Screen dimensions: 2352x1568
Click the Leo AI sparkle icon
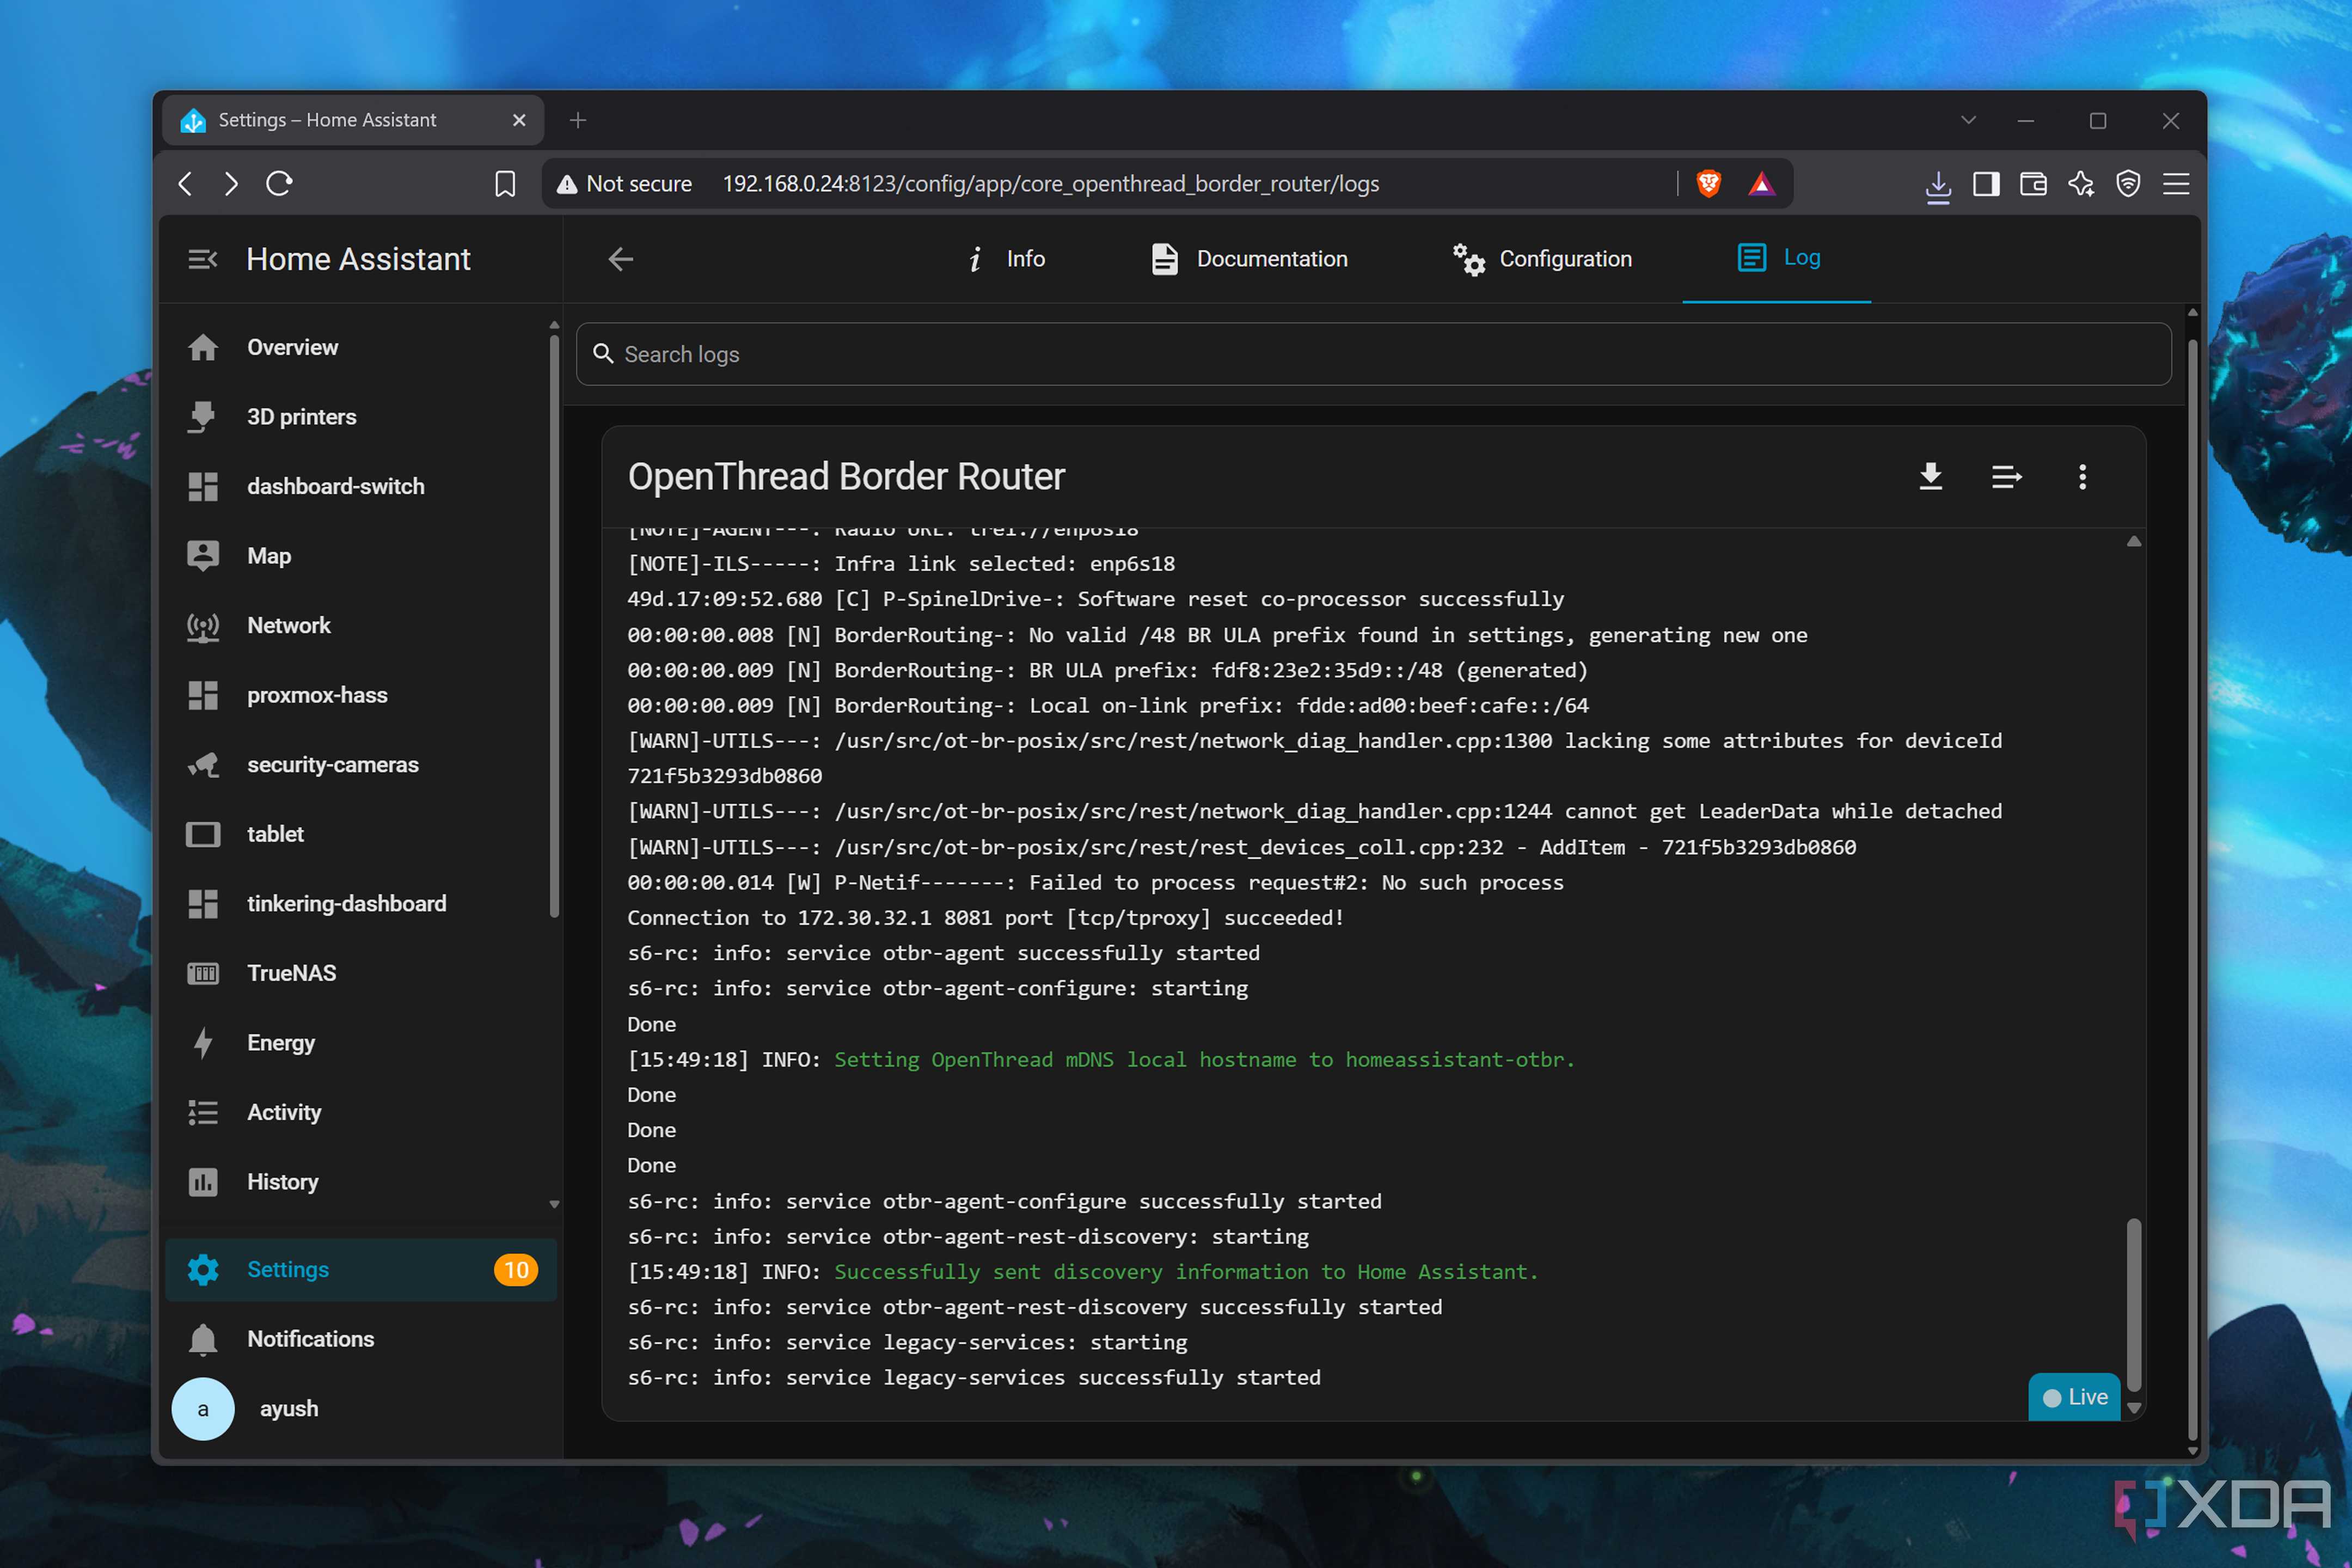[2081, 184]
